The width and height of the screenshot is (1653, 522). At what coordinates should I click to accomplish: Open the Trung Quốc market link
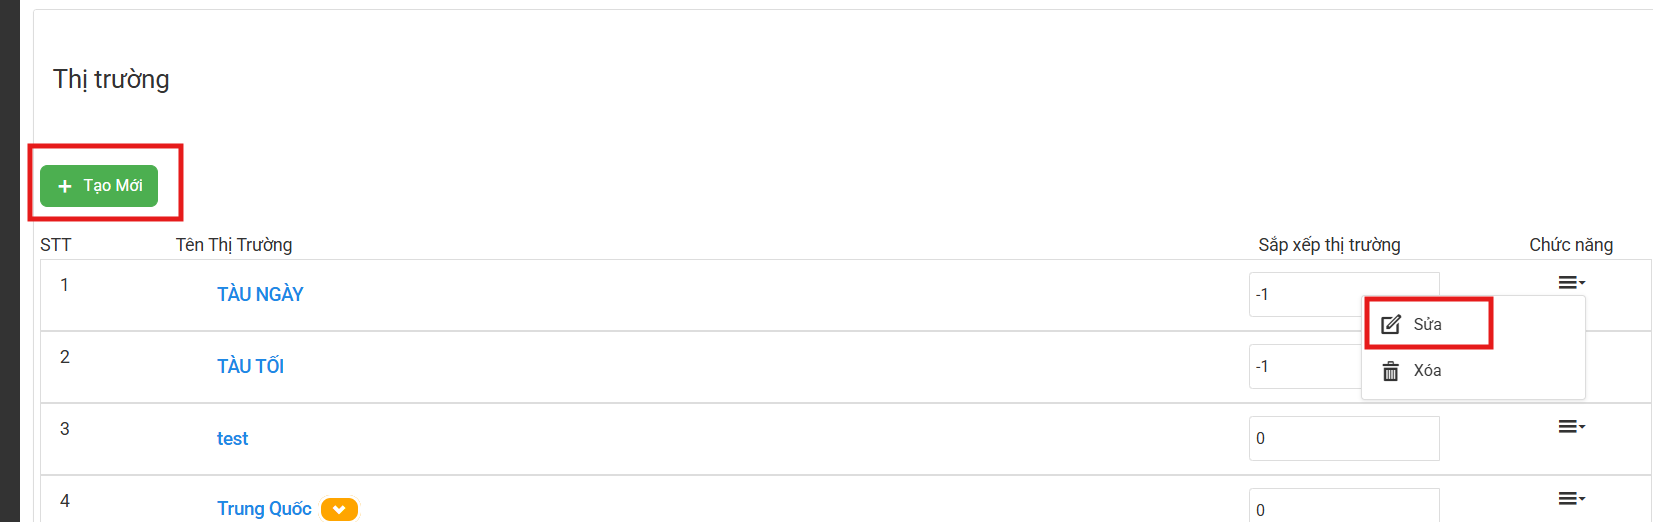tap(264, 508)
